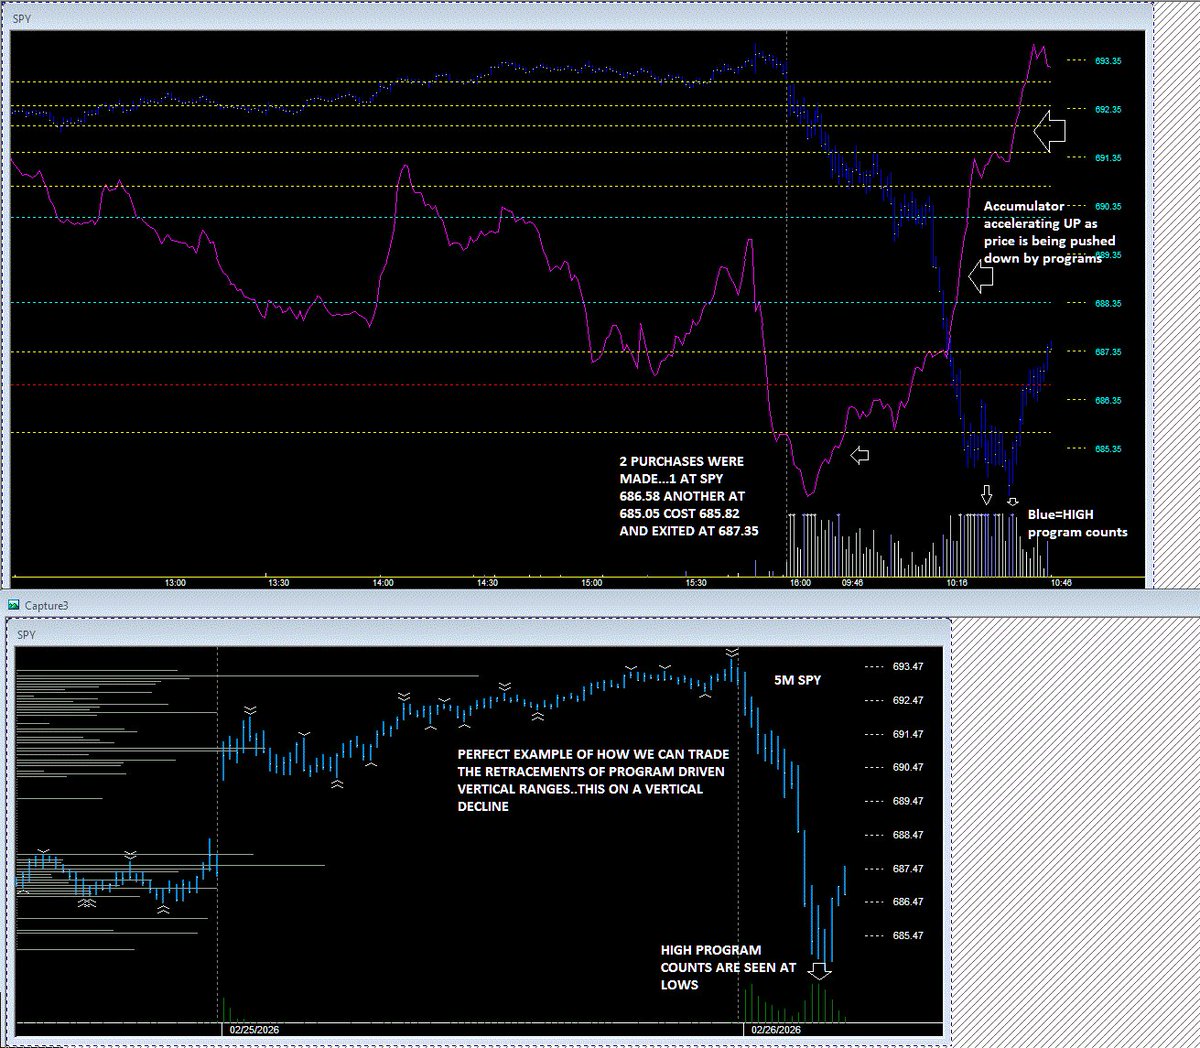Select the 685.47 price label
1200x1048 pixels.
908,936
